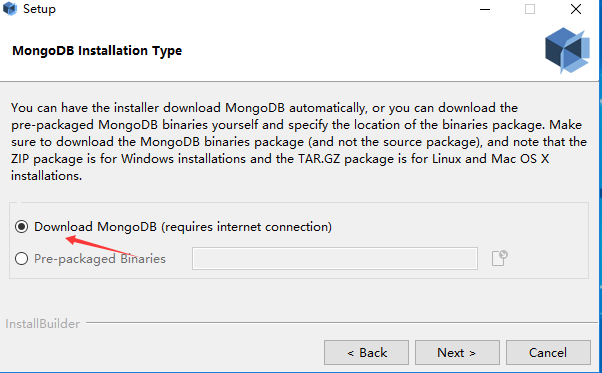Select the Download MongoDB radio button
This screenshot has width=602, height=373.
[x=22, y=226]
